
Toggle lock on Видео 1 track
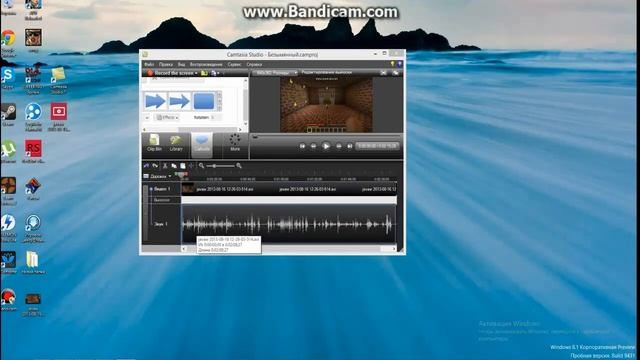pyautogui.click(x=151, y=189)
